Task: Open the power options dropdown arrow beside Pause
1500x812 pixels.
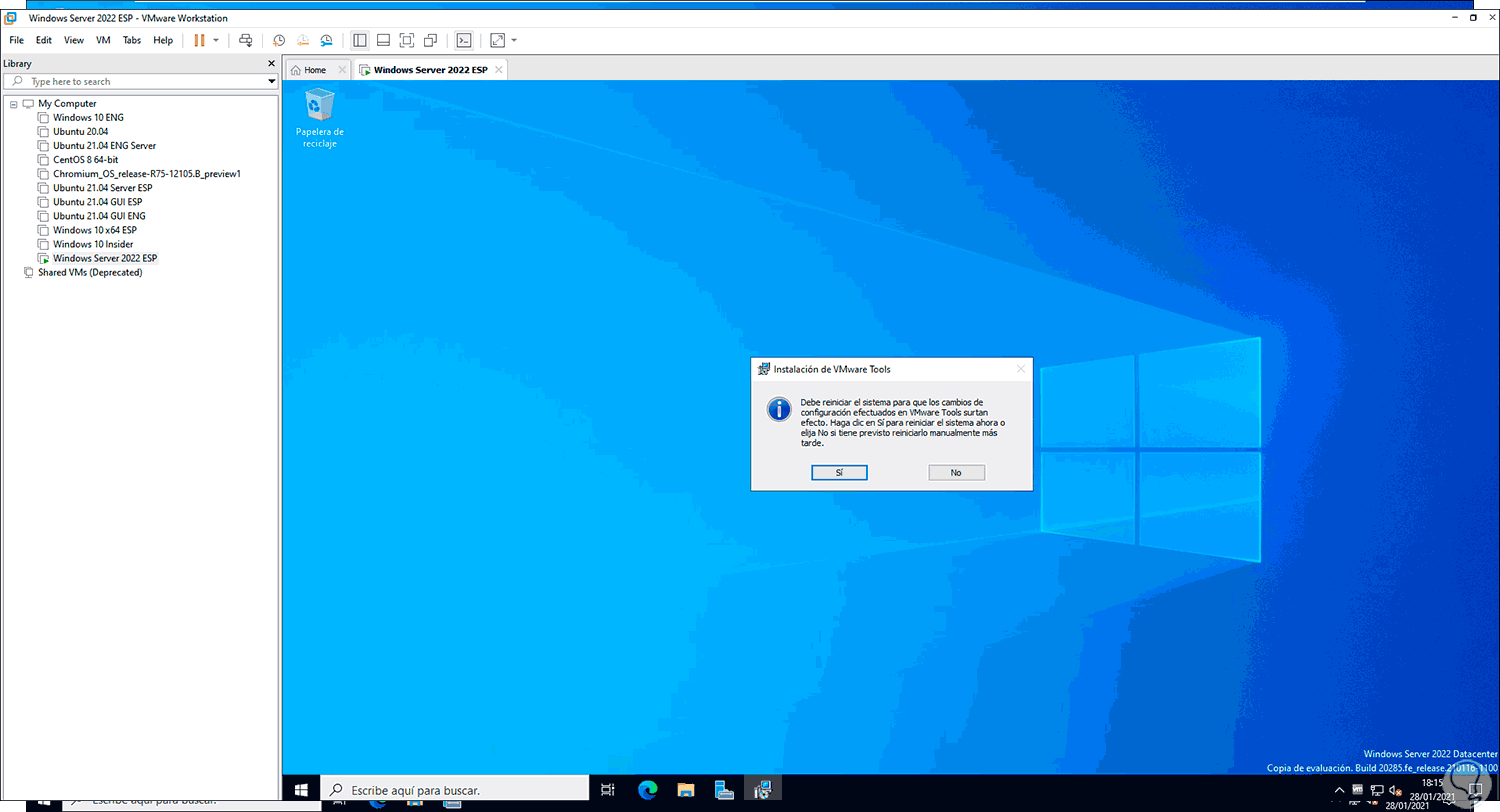Action: (216, 40)
